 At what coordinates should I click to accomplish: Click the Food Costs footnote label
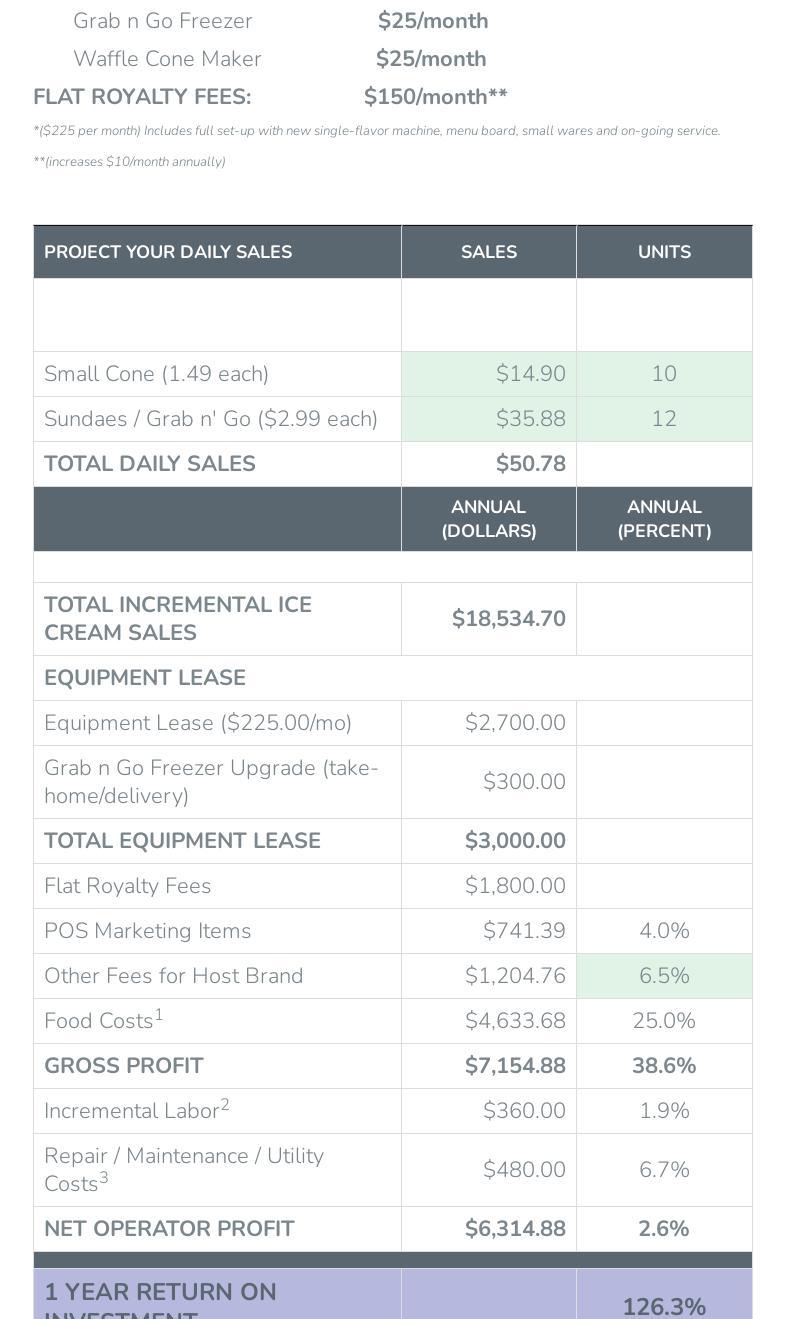point(103,1021)
